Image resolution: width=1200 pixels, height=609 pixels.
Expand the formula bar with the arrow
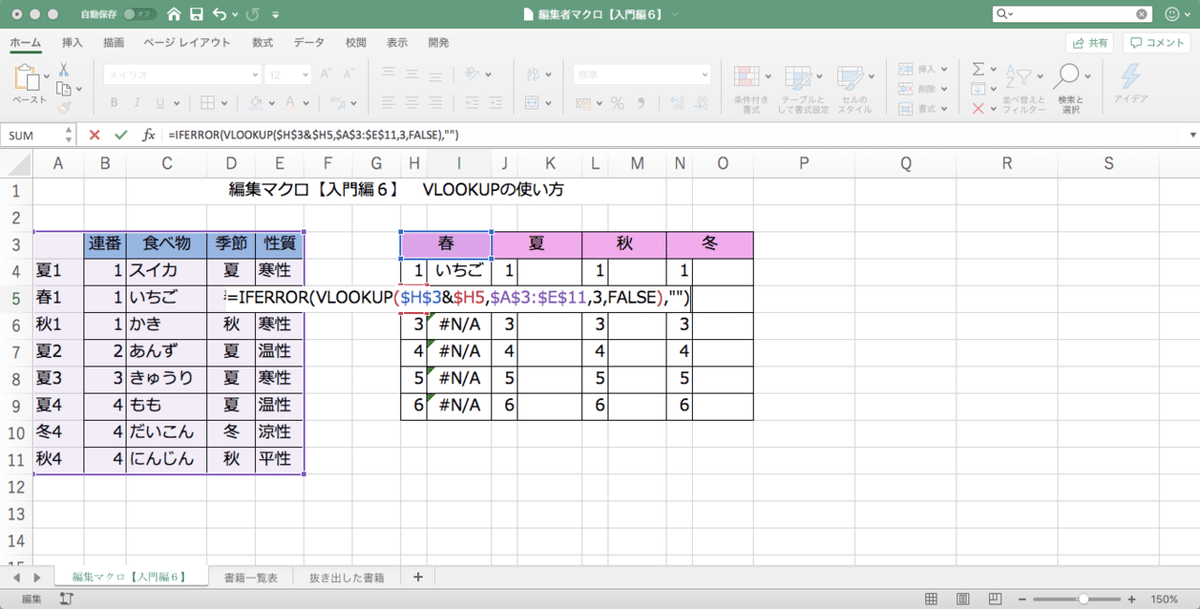pyautogui.click(x=1191, y=134)
